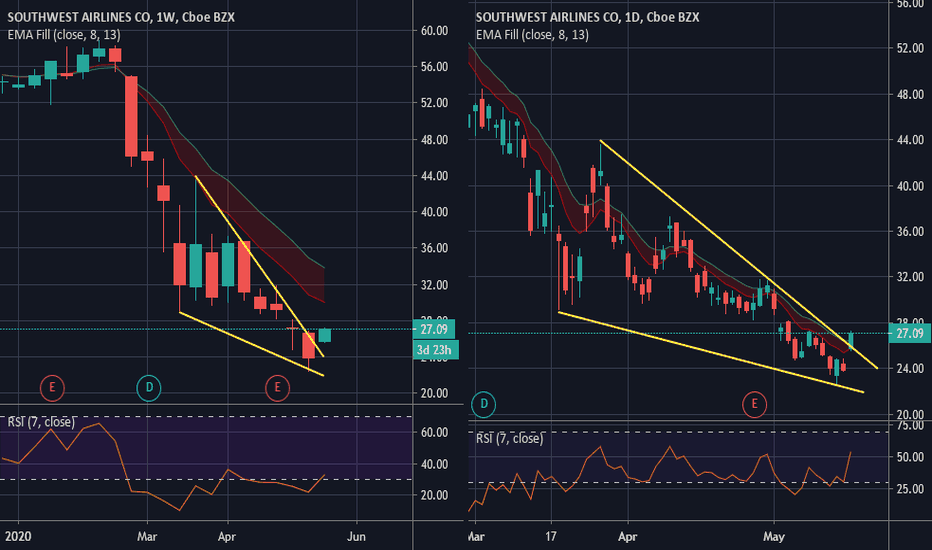Click the 17 date label on daily time axis
Viewport: 932px width, 550px height.
point(551,536)
